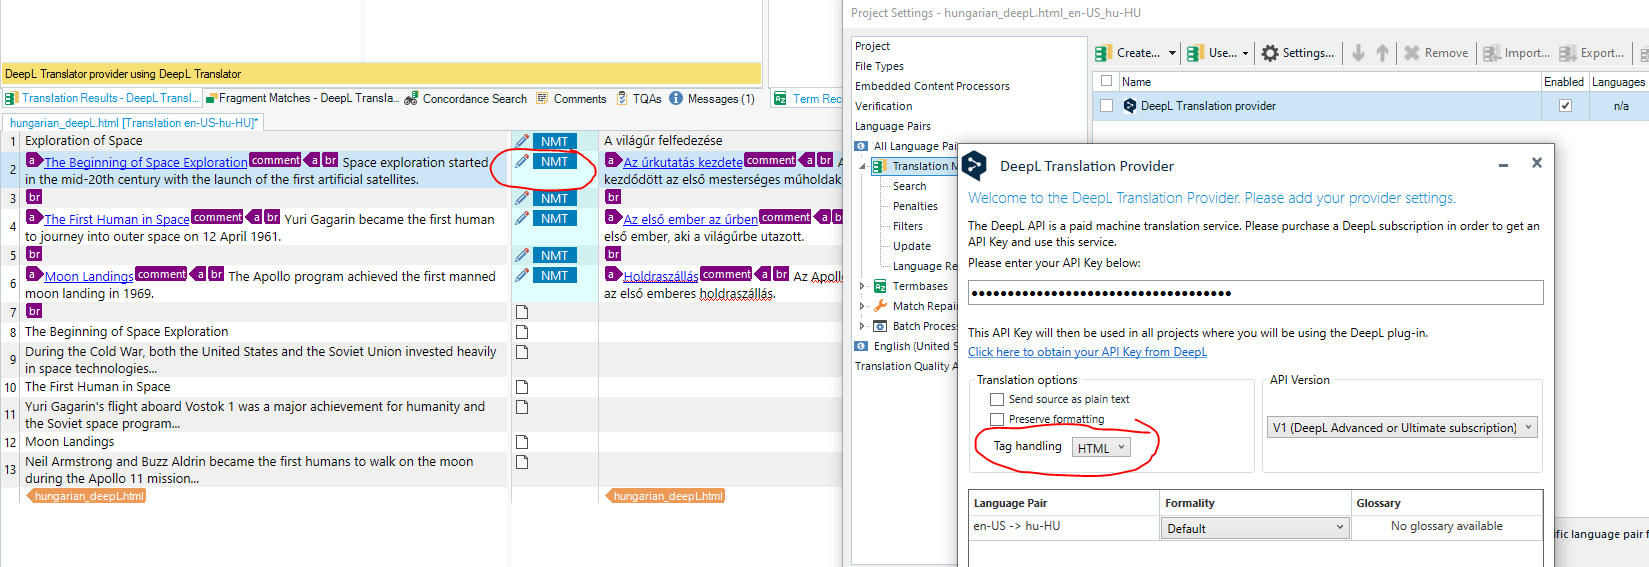Toggle 'Preserve formatting' checkbox
Viewport: 1649px width, 567px height.
coord(997,419)
